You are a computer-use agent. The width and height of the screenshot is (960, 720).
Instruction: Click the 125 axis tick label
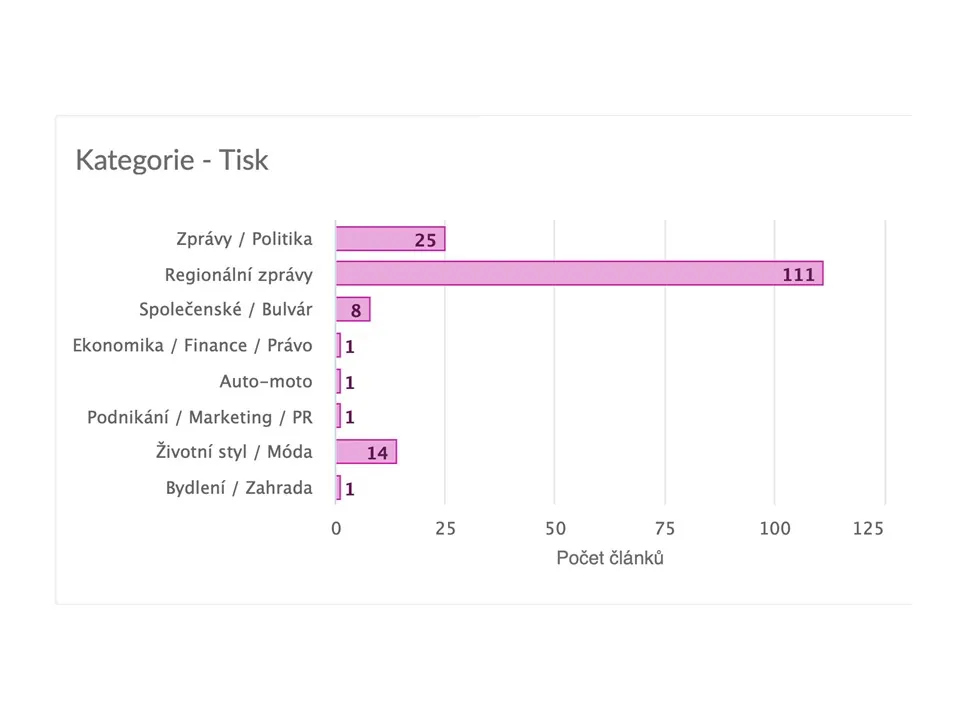[x=868, y=528]
